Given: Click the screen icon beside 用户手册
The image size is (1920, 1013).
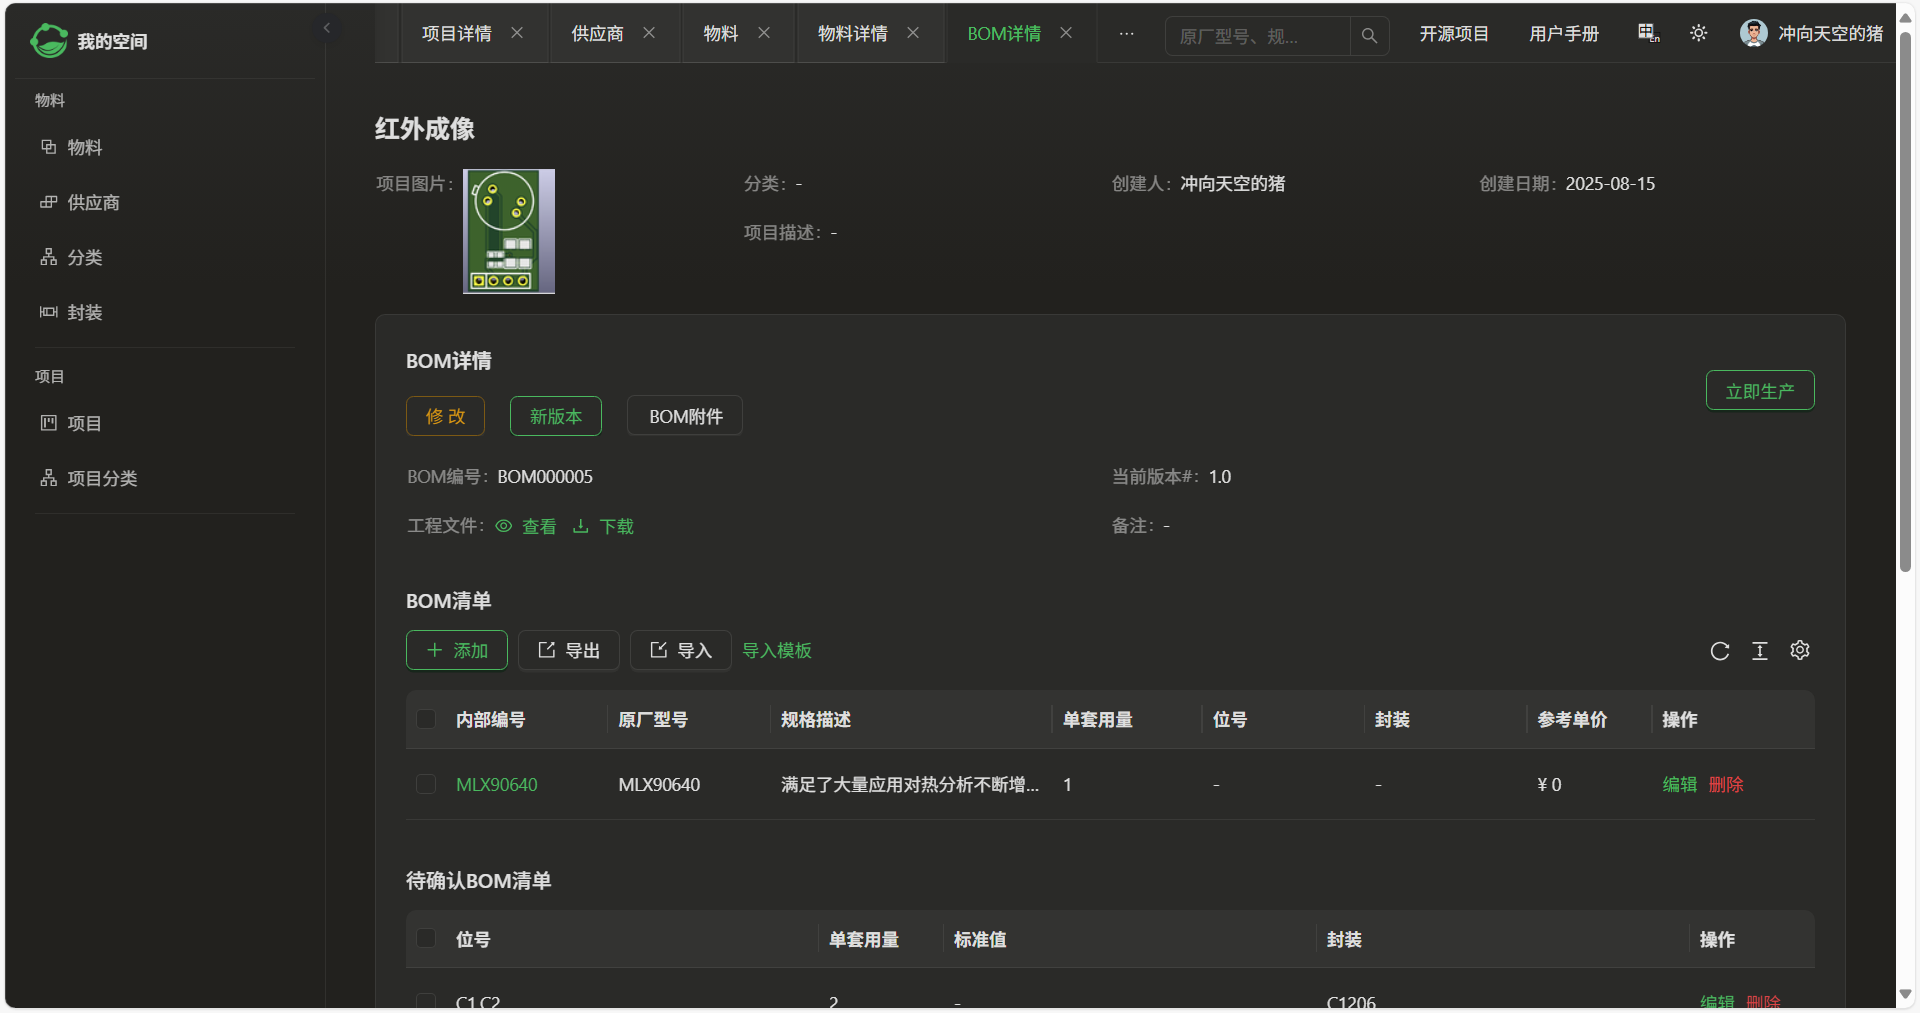Looking at the screenshot, I should (1648, 34).
